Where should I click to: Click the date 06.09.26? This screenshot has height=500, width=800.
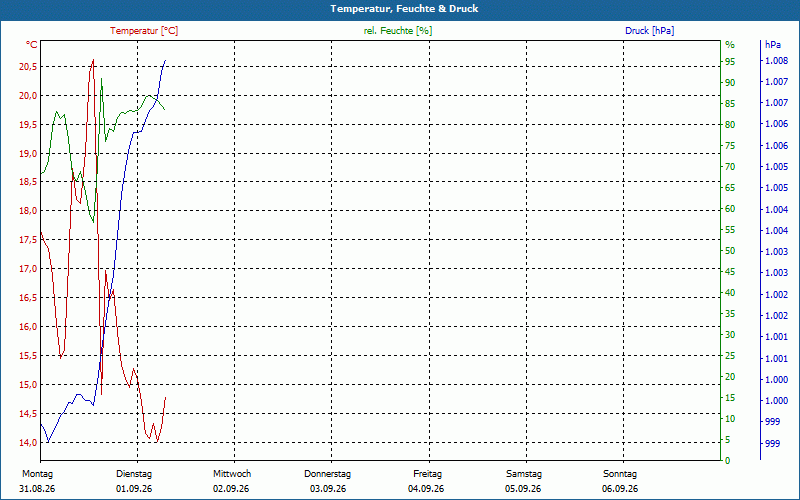[620, 489]
